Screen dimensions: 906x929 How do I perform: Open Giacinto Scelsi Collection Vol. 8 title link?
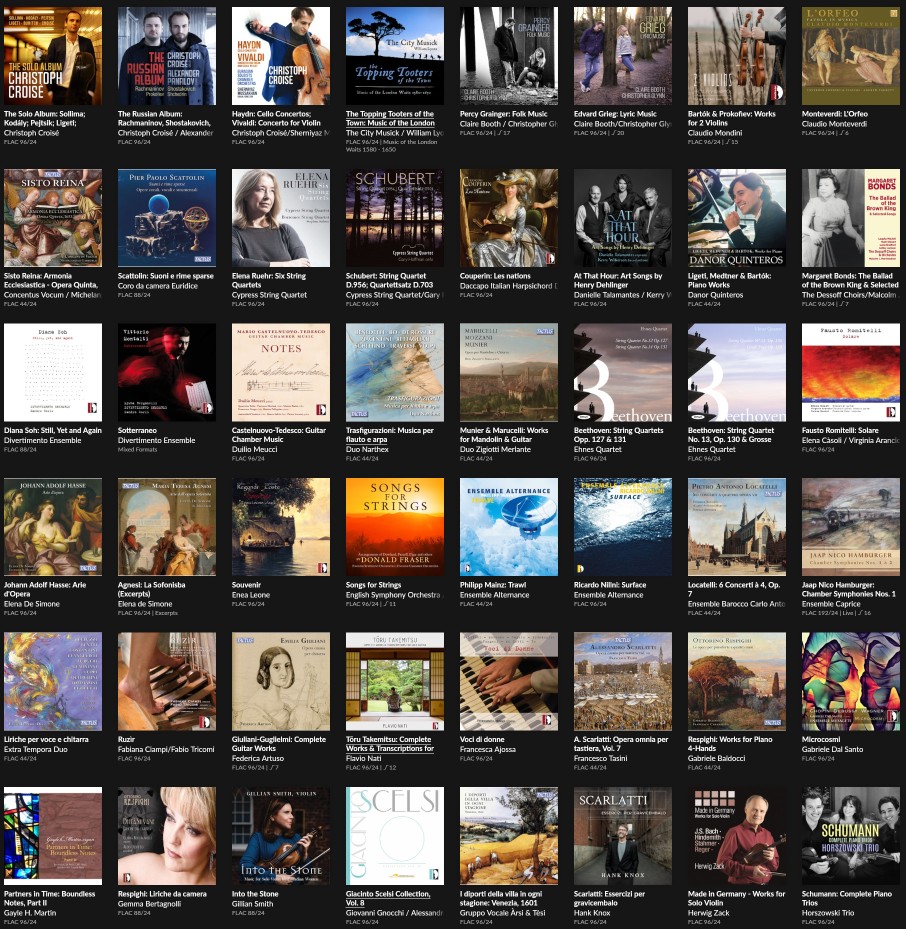click(388, 898)
